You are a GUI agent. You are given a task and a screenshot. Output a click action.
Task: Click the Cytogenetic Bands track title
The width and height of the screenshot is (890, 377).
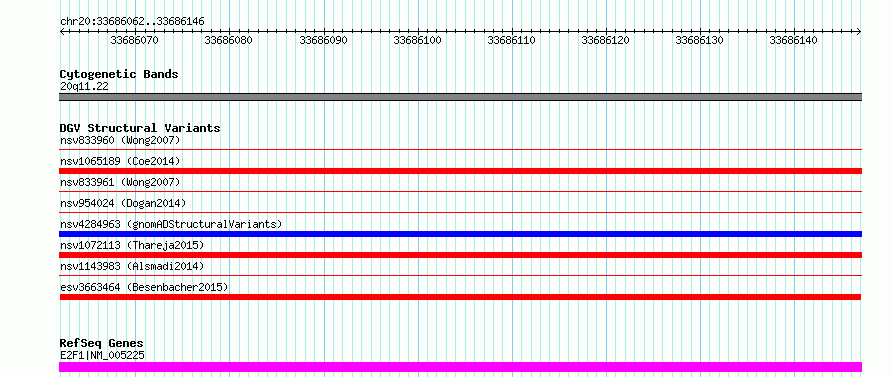(119, 74)
